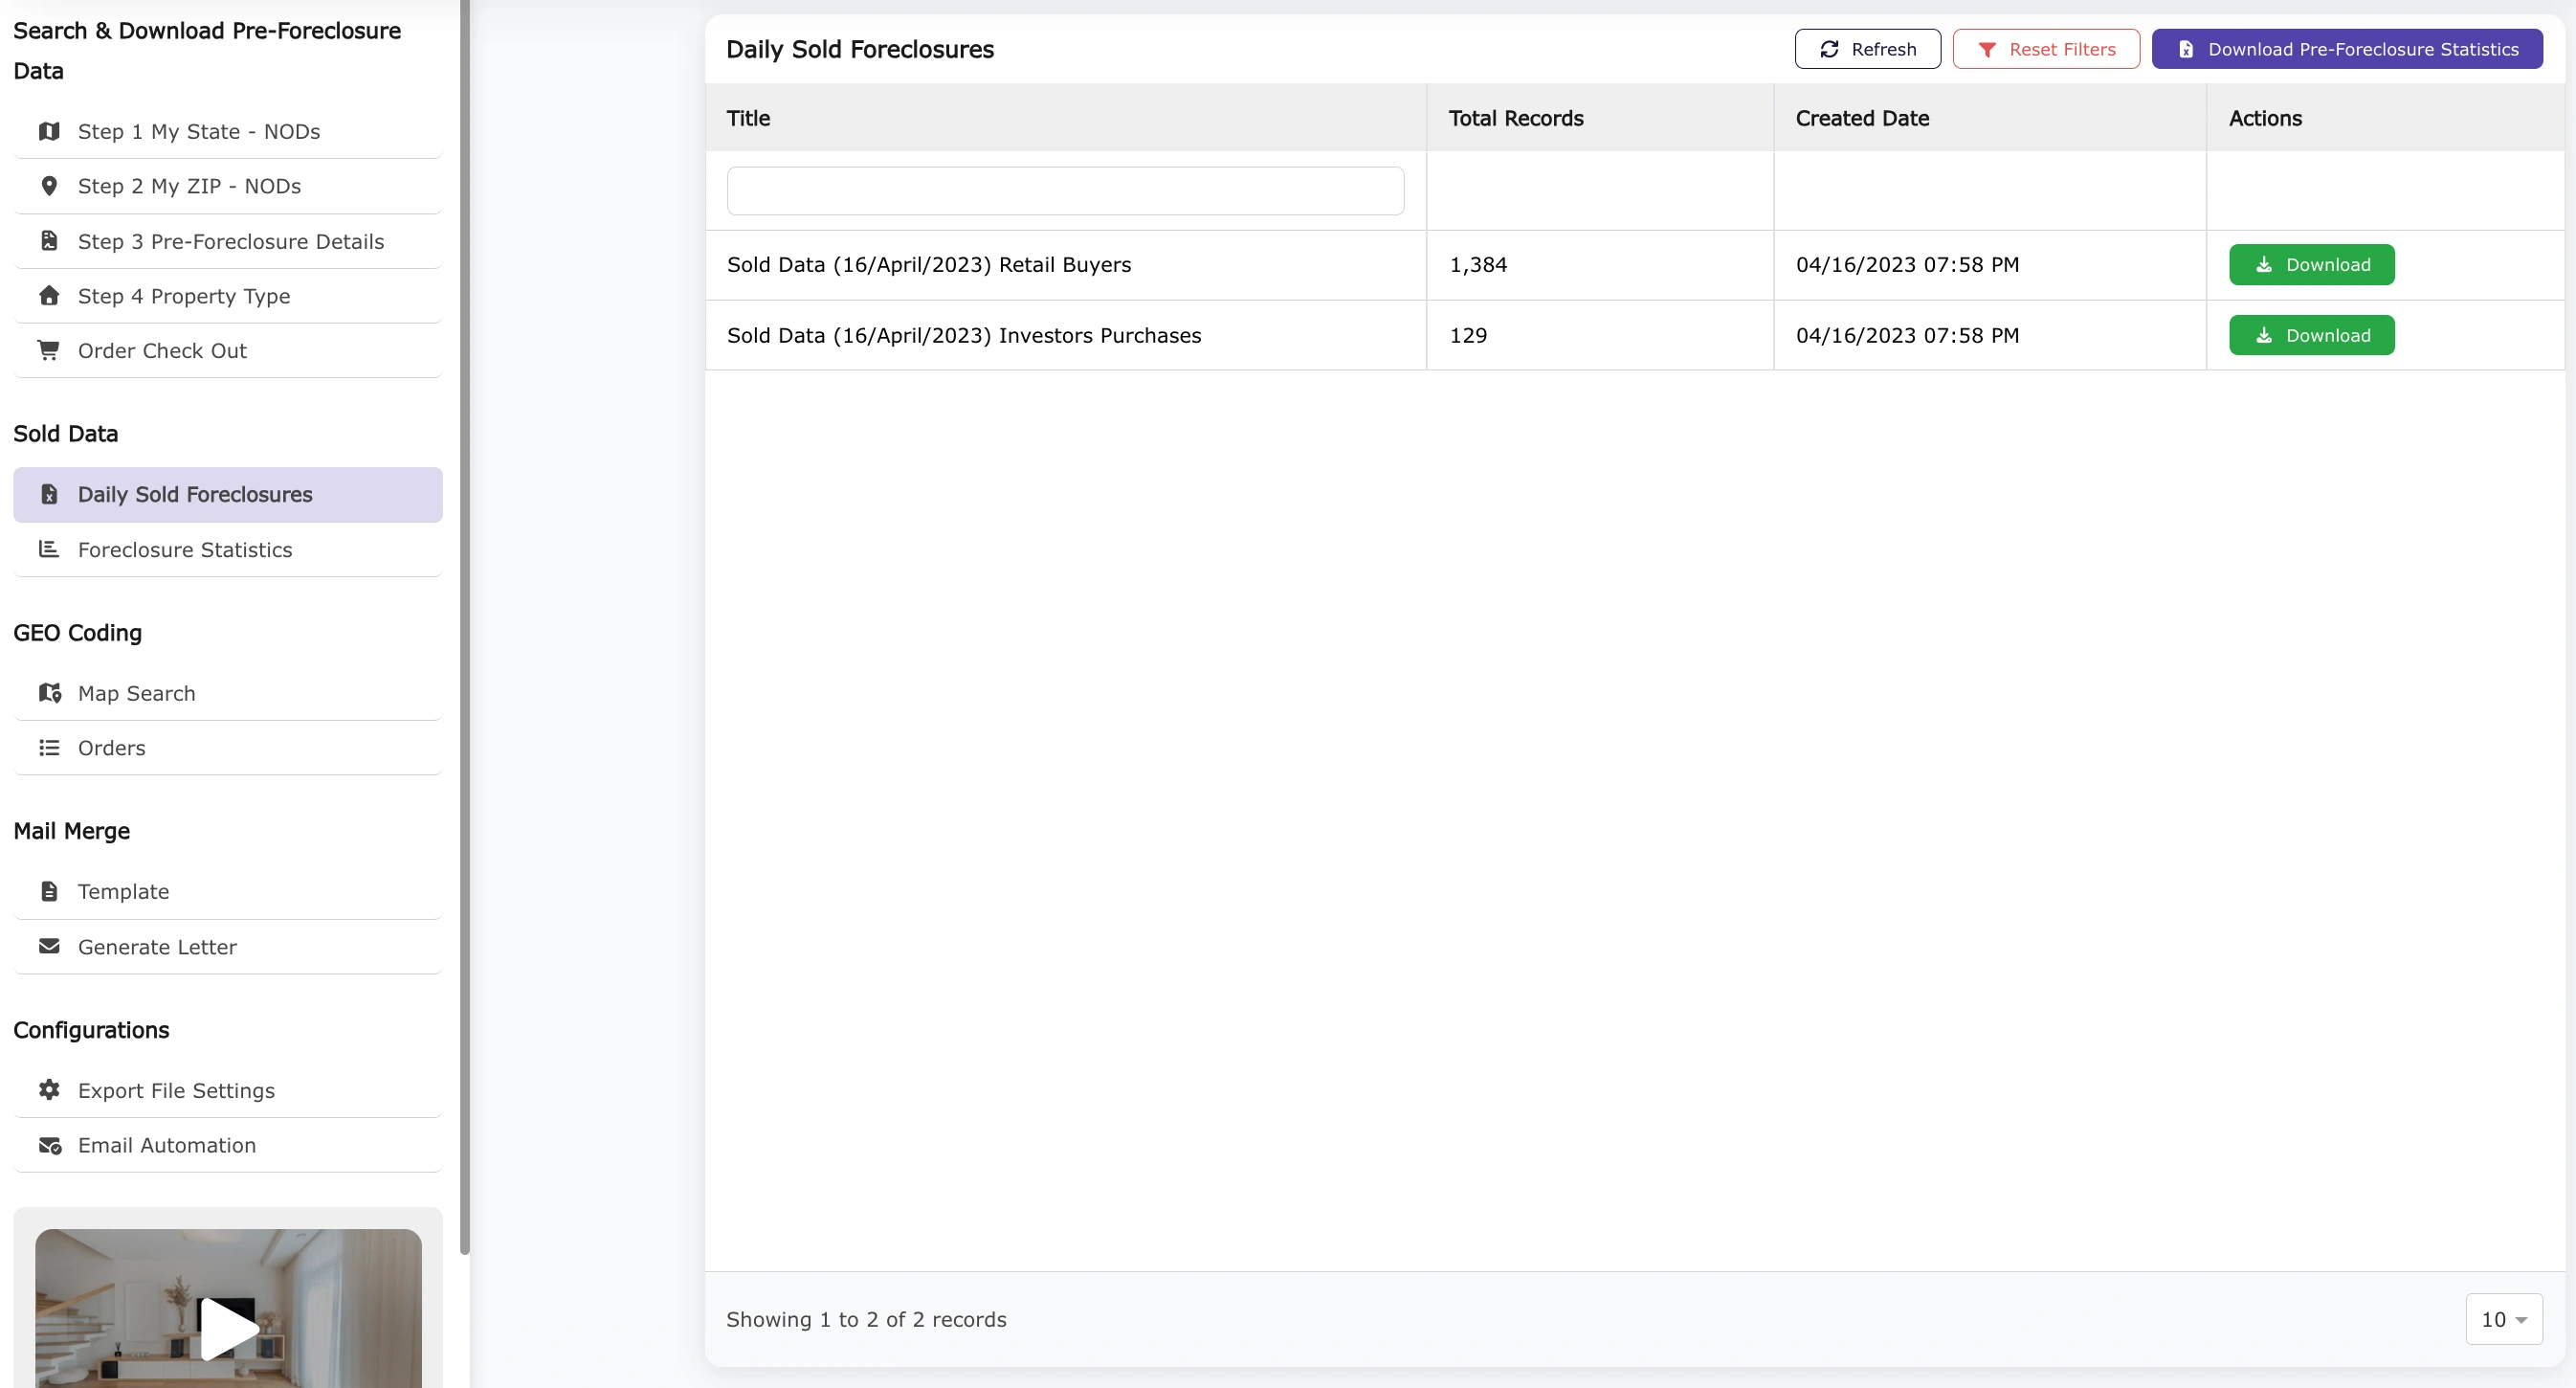Click the envelope icon next to Generate Letter

(49, 946)
